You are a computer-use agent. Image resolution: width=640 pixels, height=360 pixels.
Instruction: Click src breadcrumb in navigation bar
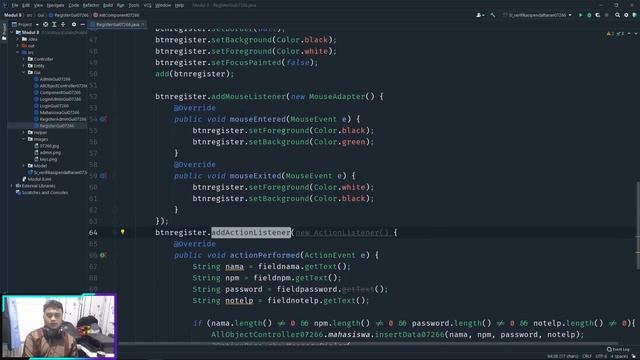click(29, 15)
